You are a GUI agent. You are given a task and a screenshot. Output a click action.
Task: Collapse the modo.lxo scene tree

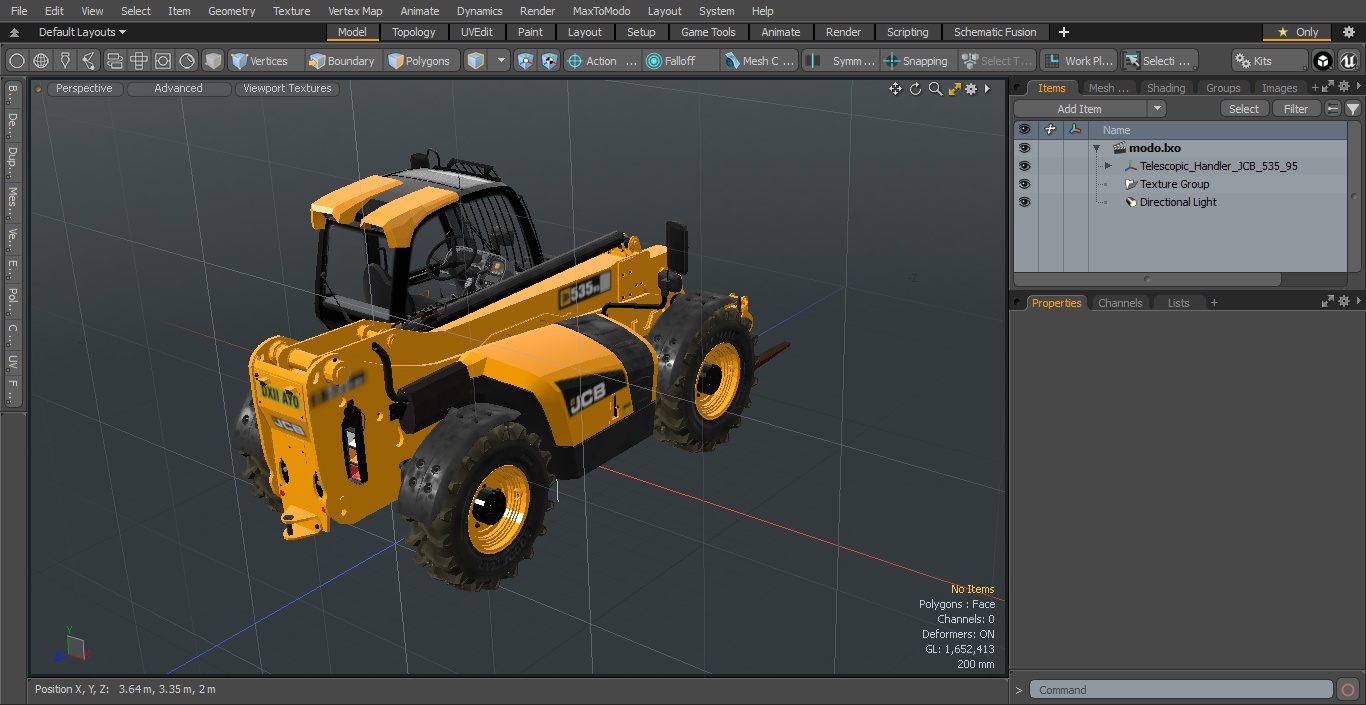pos(1097,148)
